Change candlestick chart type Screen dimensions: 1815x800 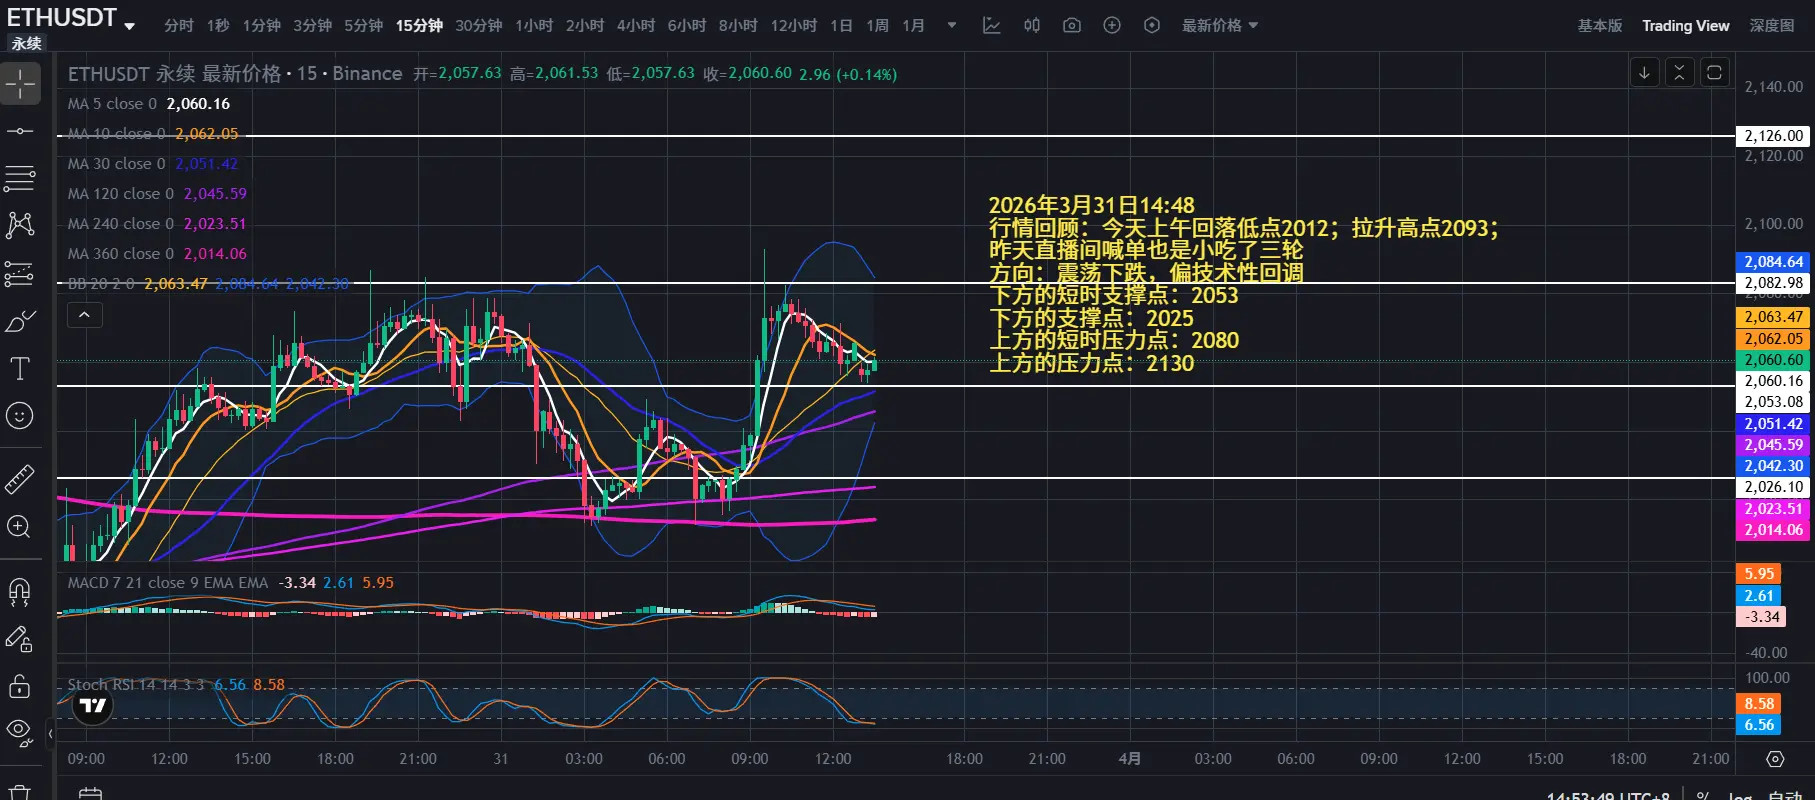[x=1032, y=25]
